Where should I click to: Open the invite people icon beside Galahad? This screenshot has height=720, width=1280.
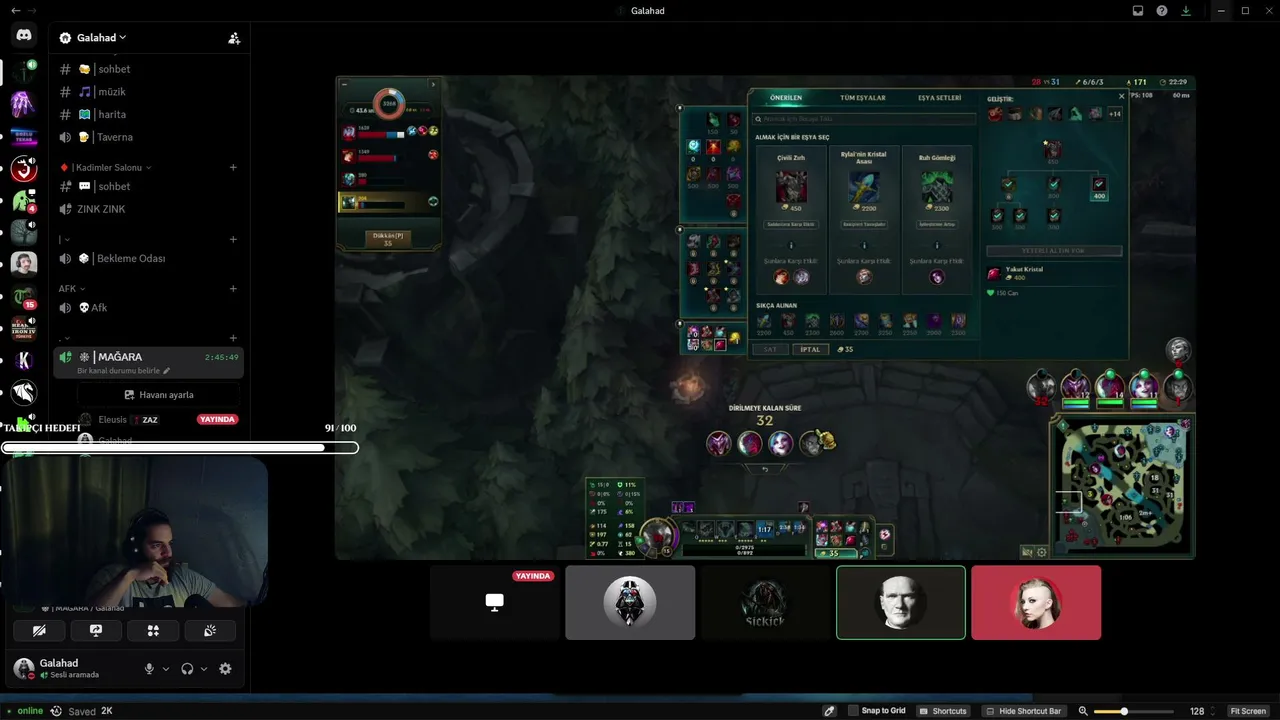(234, 38)
